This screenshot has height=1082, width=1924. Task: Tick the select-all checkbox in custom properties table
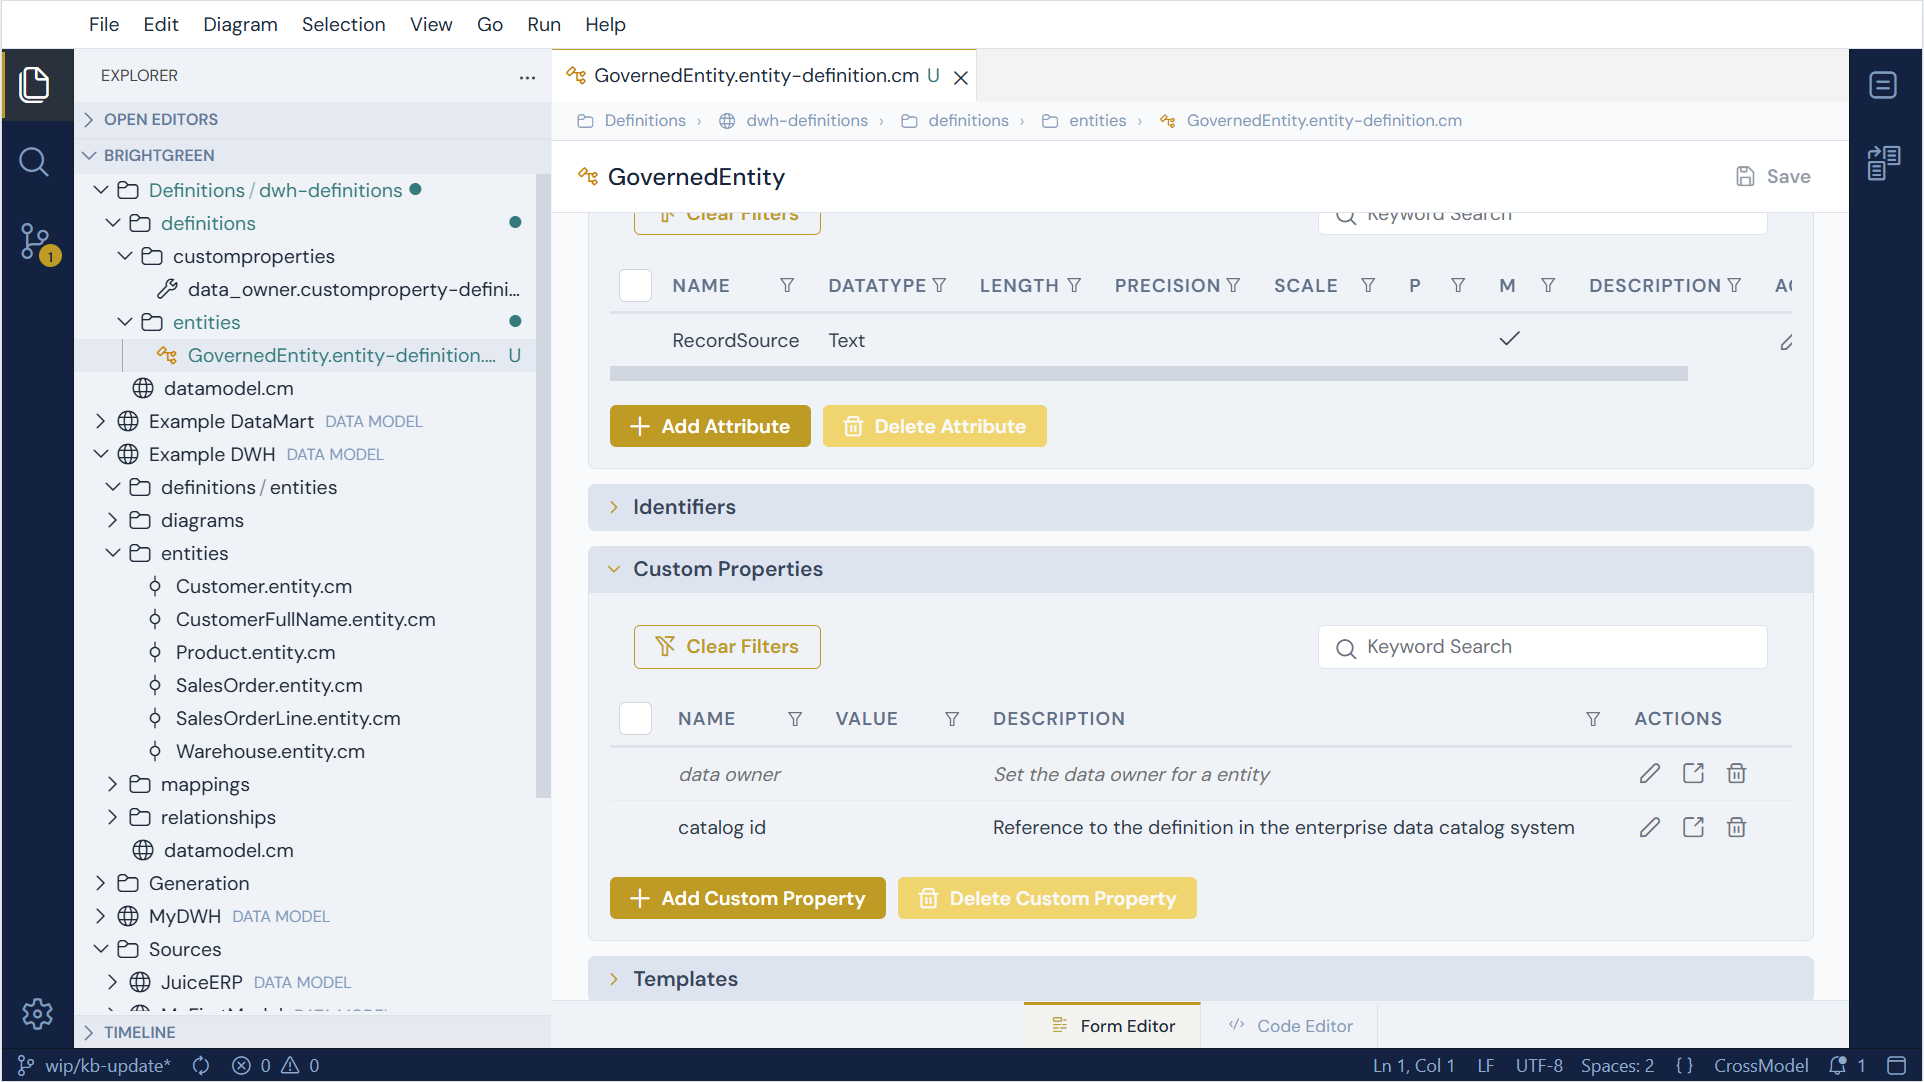click(635, 718)
